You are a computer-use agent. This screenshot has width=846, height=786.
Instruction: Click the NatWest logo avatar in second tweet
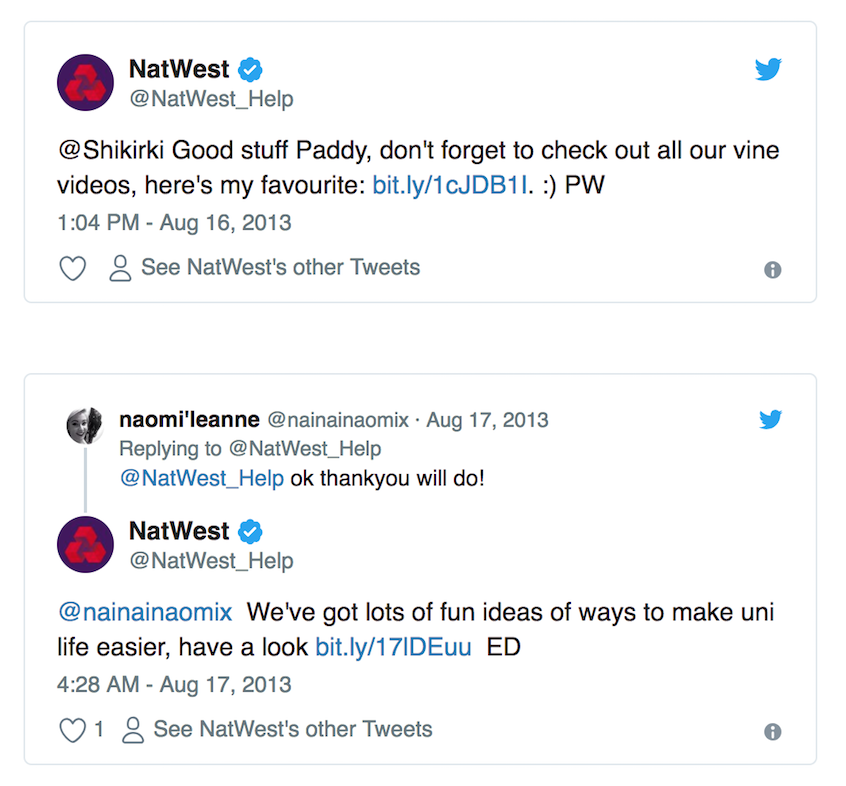point(86,544)
